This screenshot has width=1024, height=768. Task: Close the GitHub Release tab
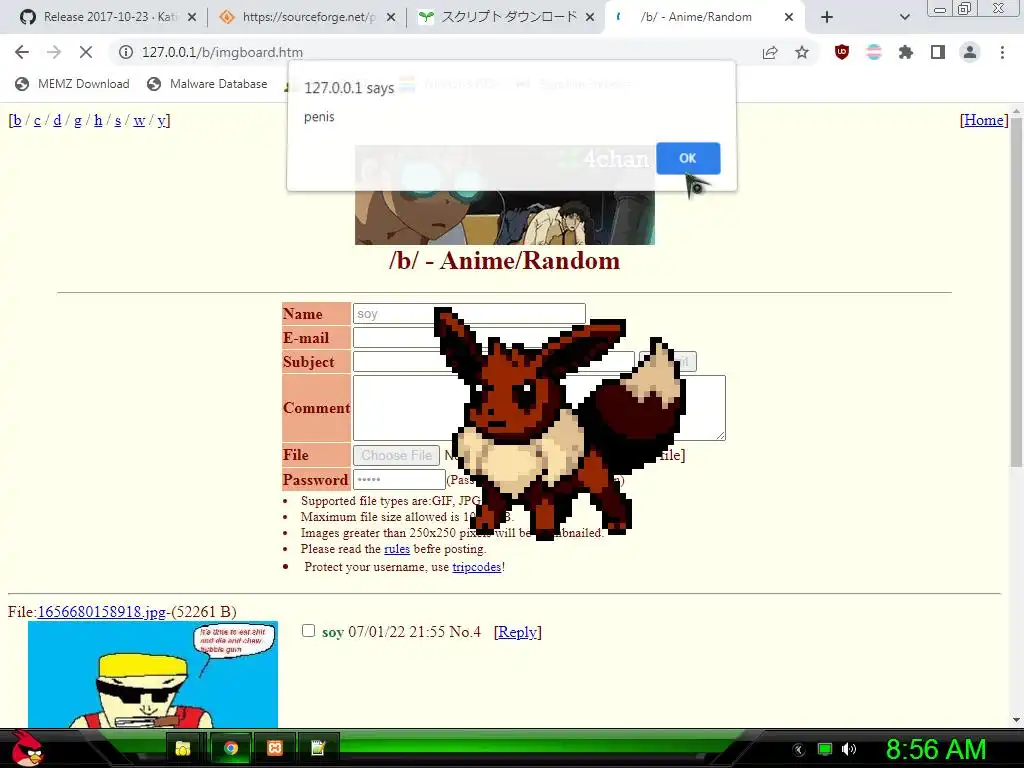point(192,17)
